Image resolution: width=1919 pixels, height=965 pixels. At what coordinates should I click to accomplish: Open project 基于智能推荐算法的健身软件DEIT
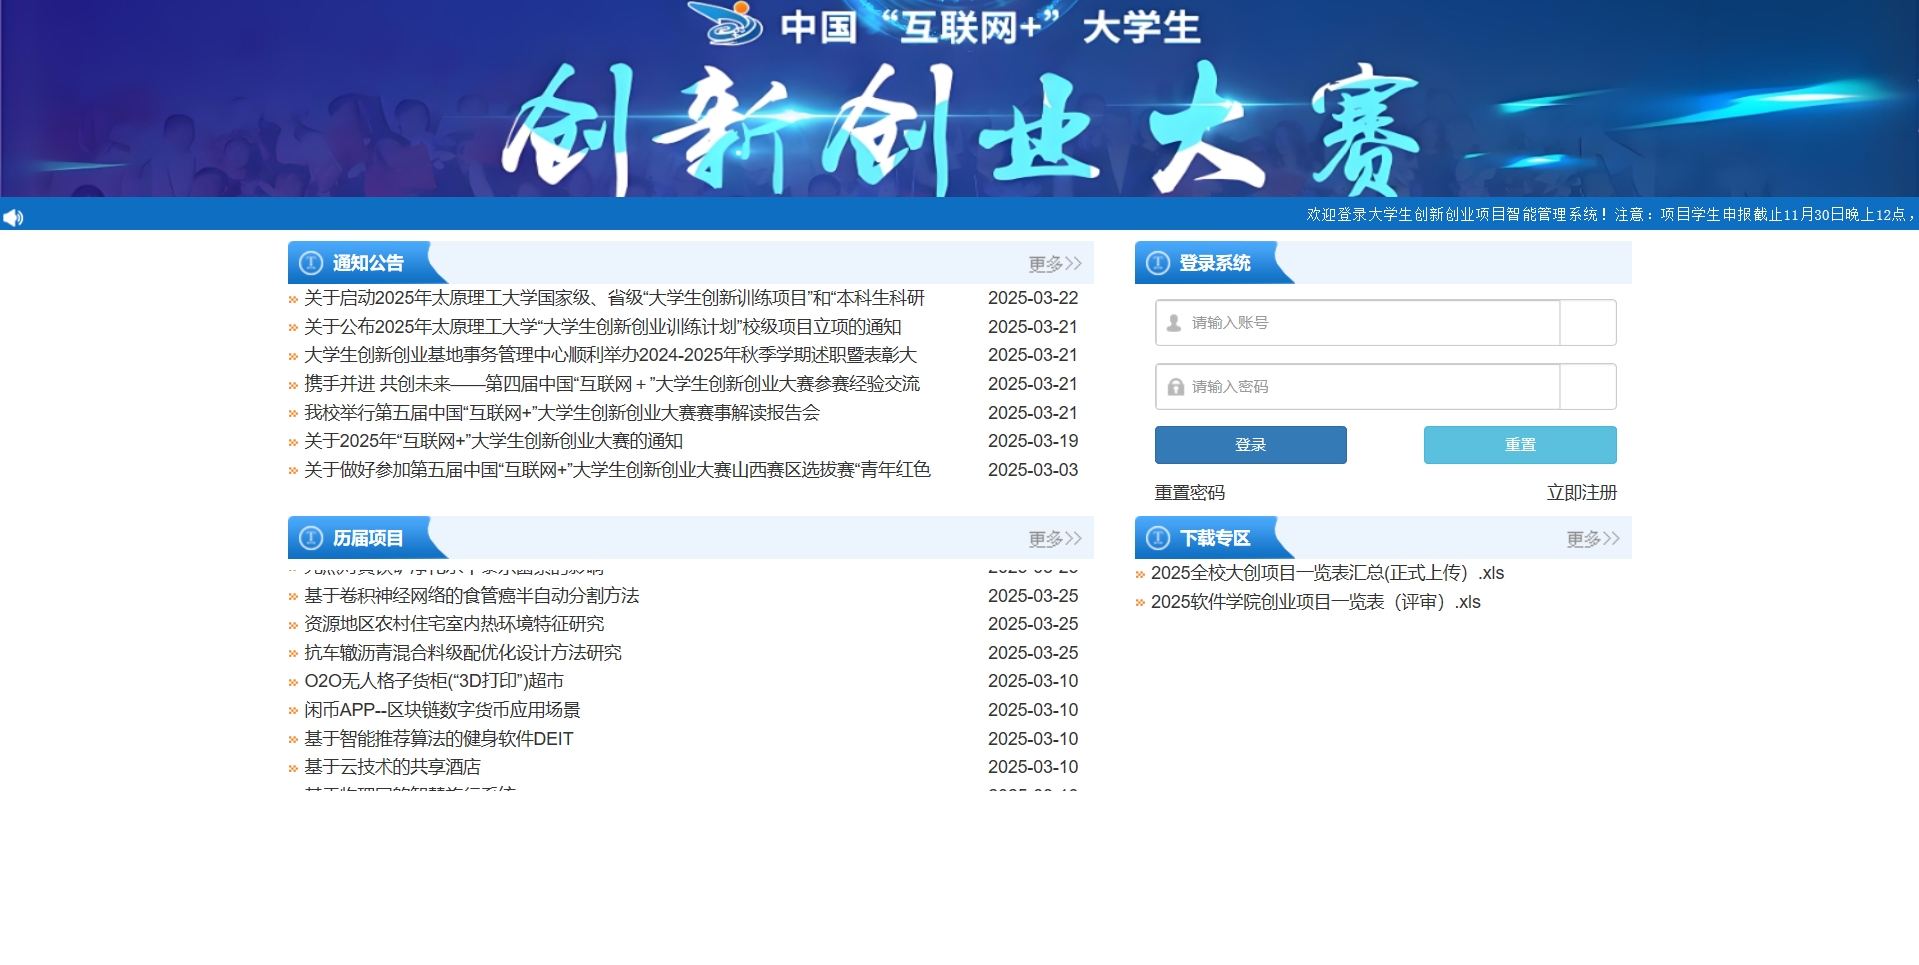439,739
